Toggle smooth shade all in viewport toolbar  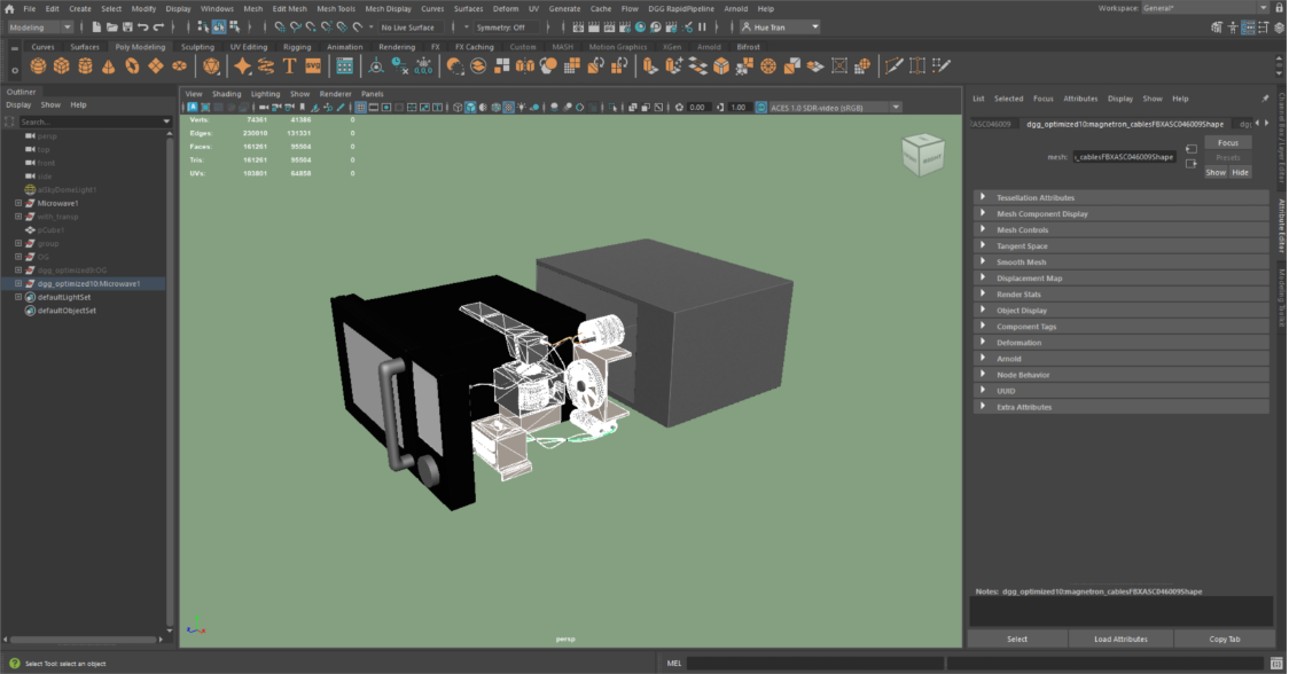(x=471, y=107)
